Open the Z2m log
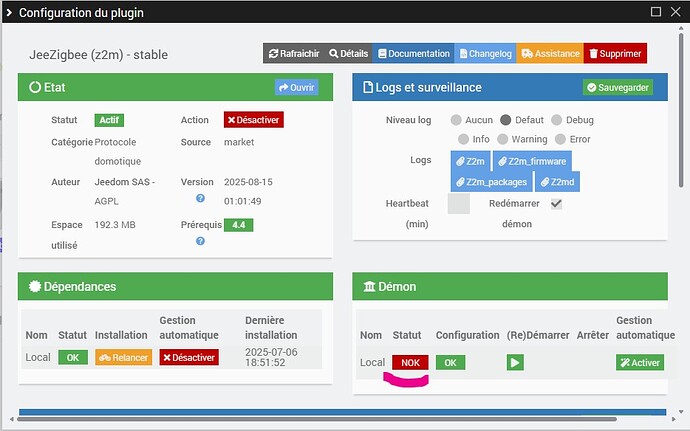This screenshot has height=431, width=690. (x=470, y=161)
